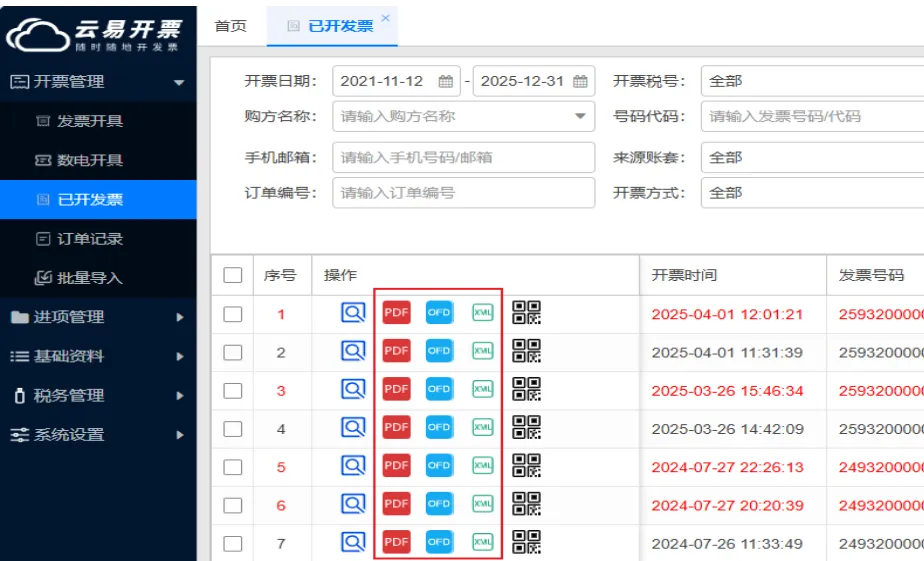Open 订单记录 in the sidebar
The image size is (924, 561).
(x=89, y=239)
